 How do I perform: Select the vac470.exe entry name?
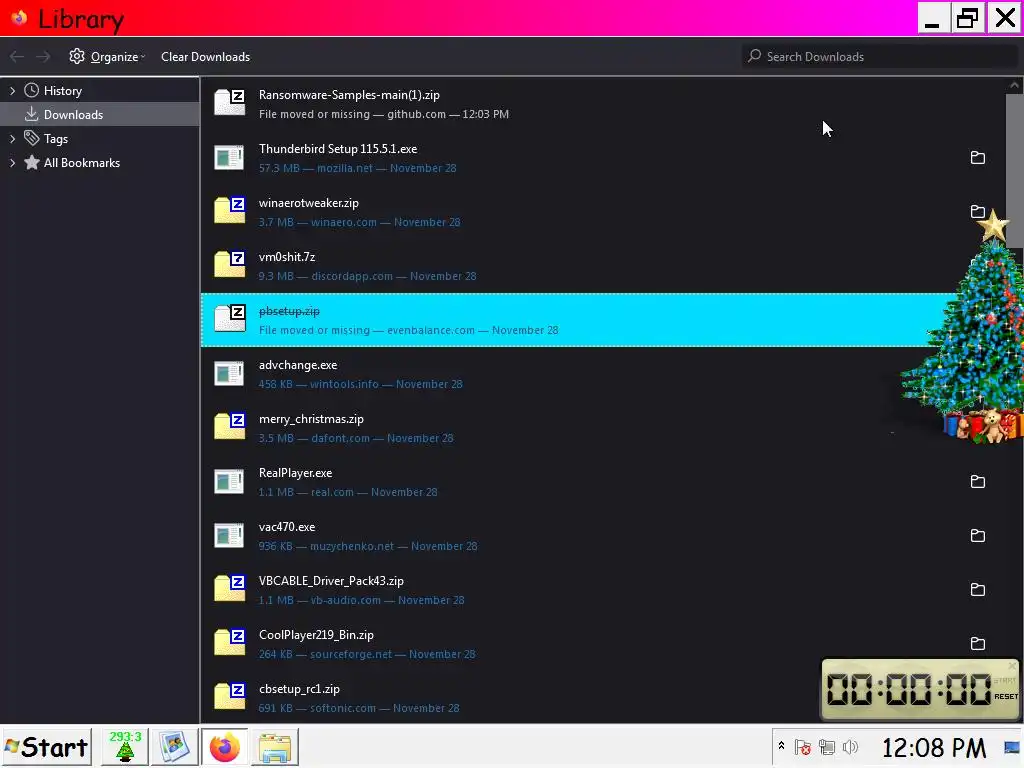[x=287, y=527]
